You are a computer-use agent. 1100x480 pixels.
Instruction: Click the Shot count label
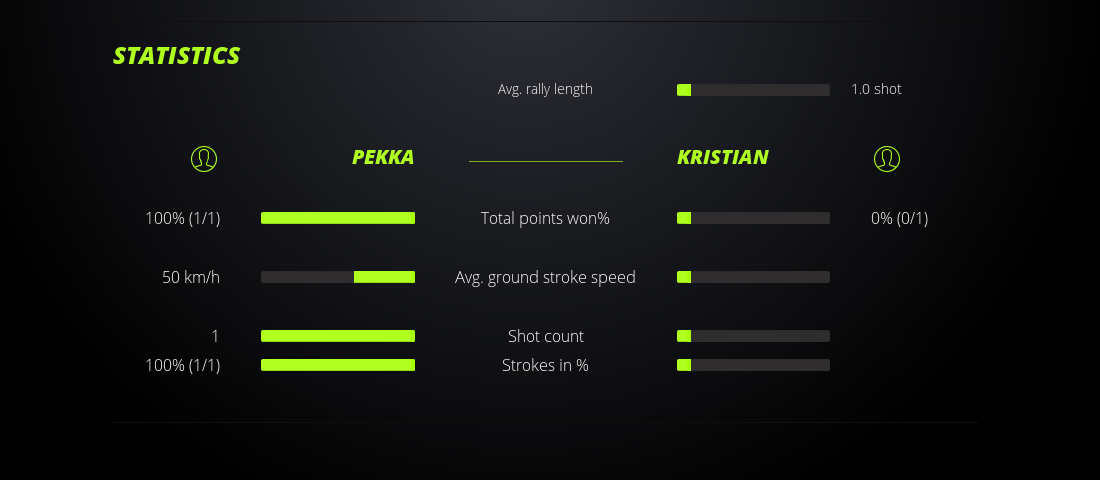tap(545, 336)
